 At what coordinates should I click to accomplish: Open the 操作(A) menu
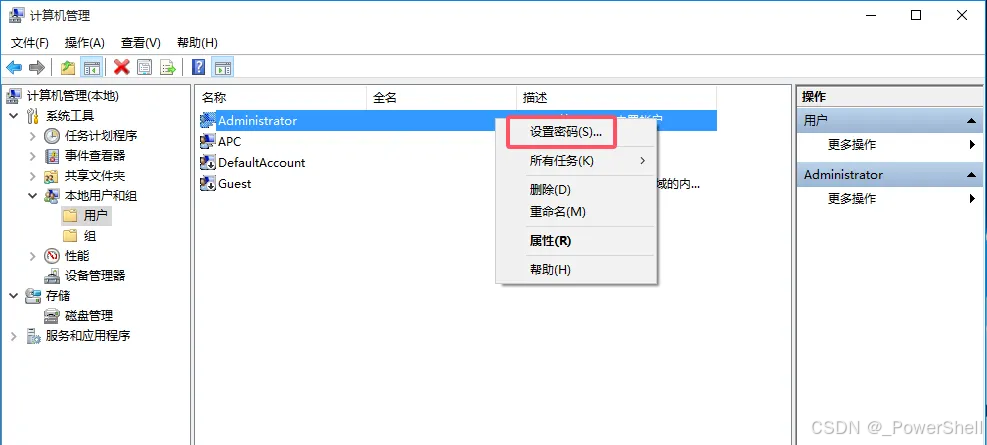[x=84, y=43]
